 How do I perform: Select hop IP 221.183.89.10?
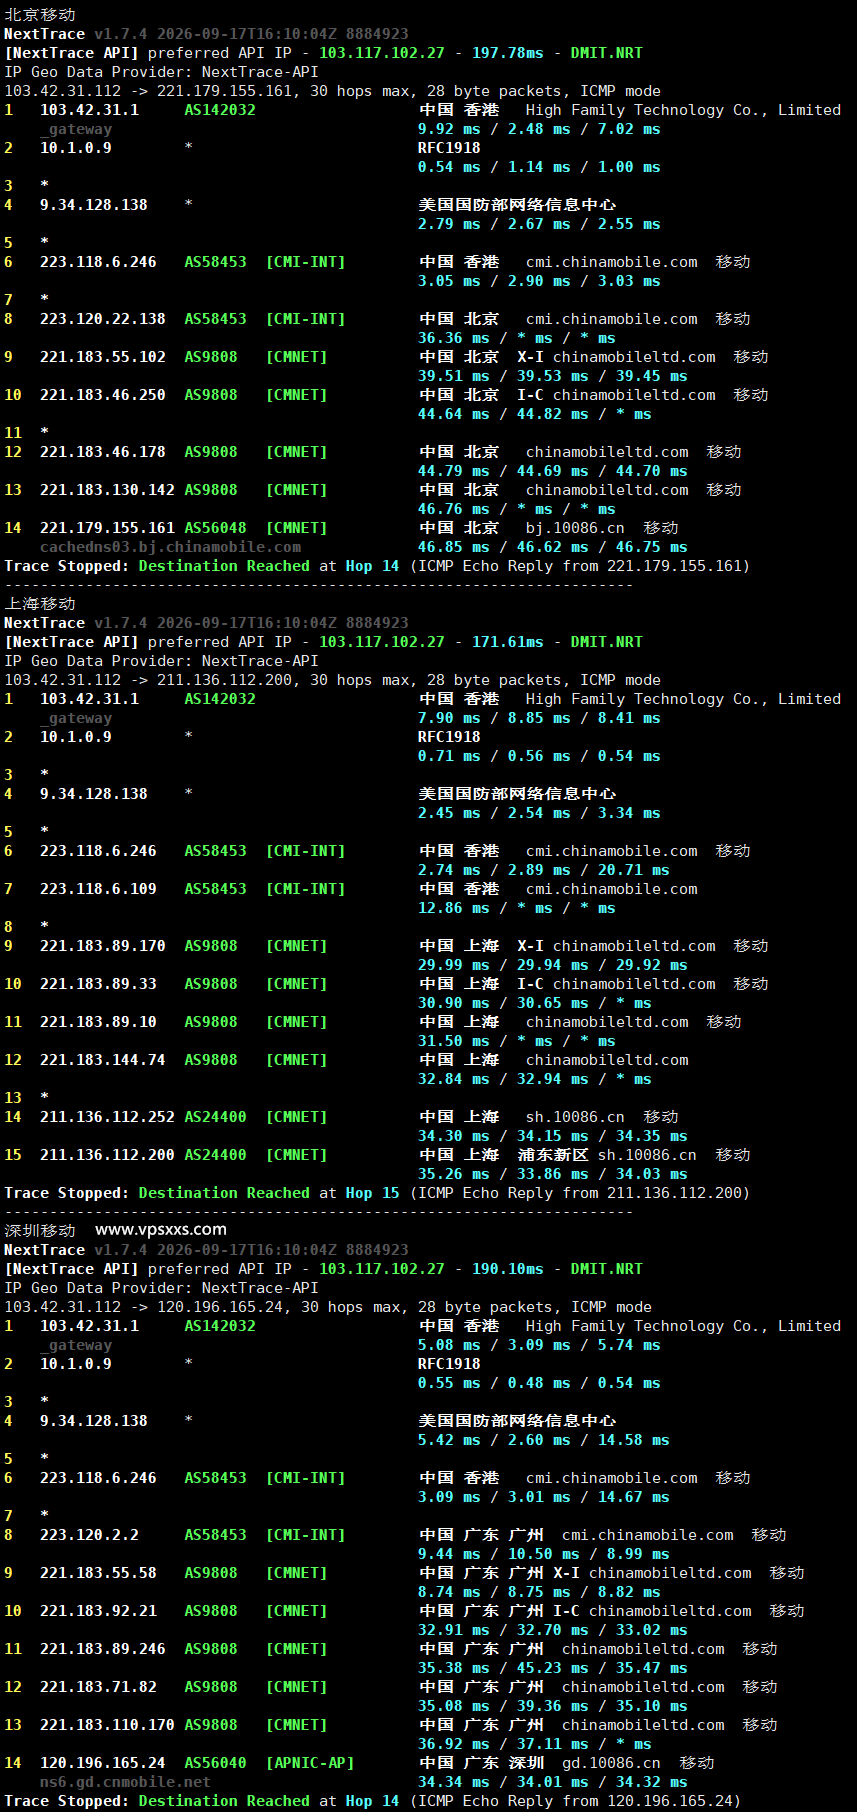[x=98, y=1022]
